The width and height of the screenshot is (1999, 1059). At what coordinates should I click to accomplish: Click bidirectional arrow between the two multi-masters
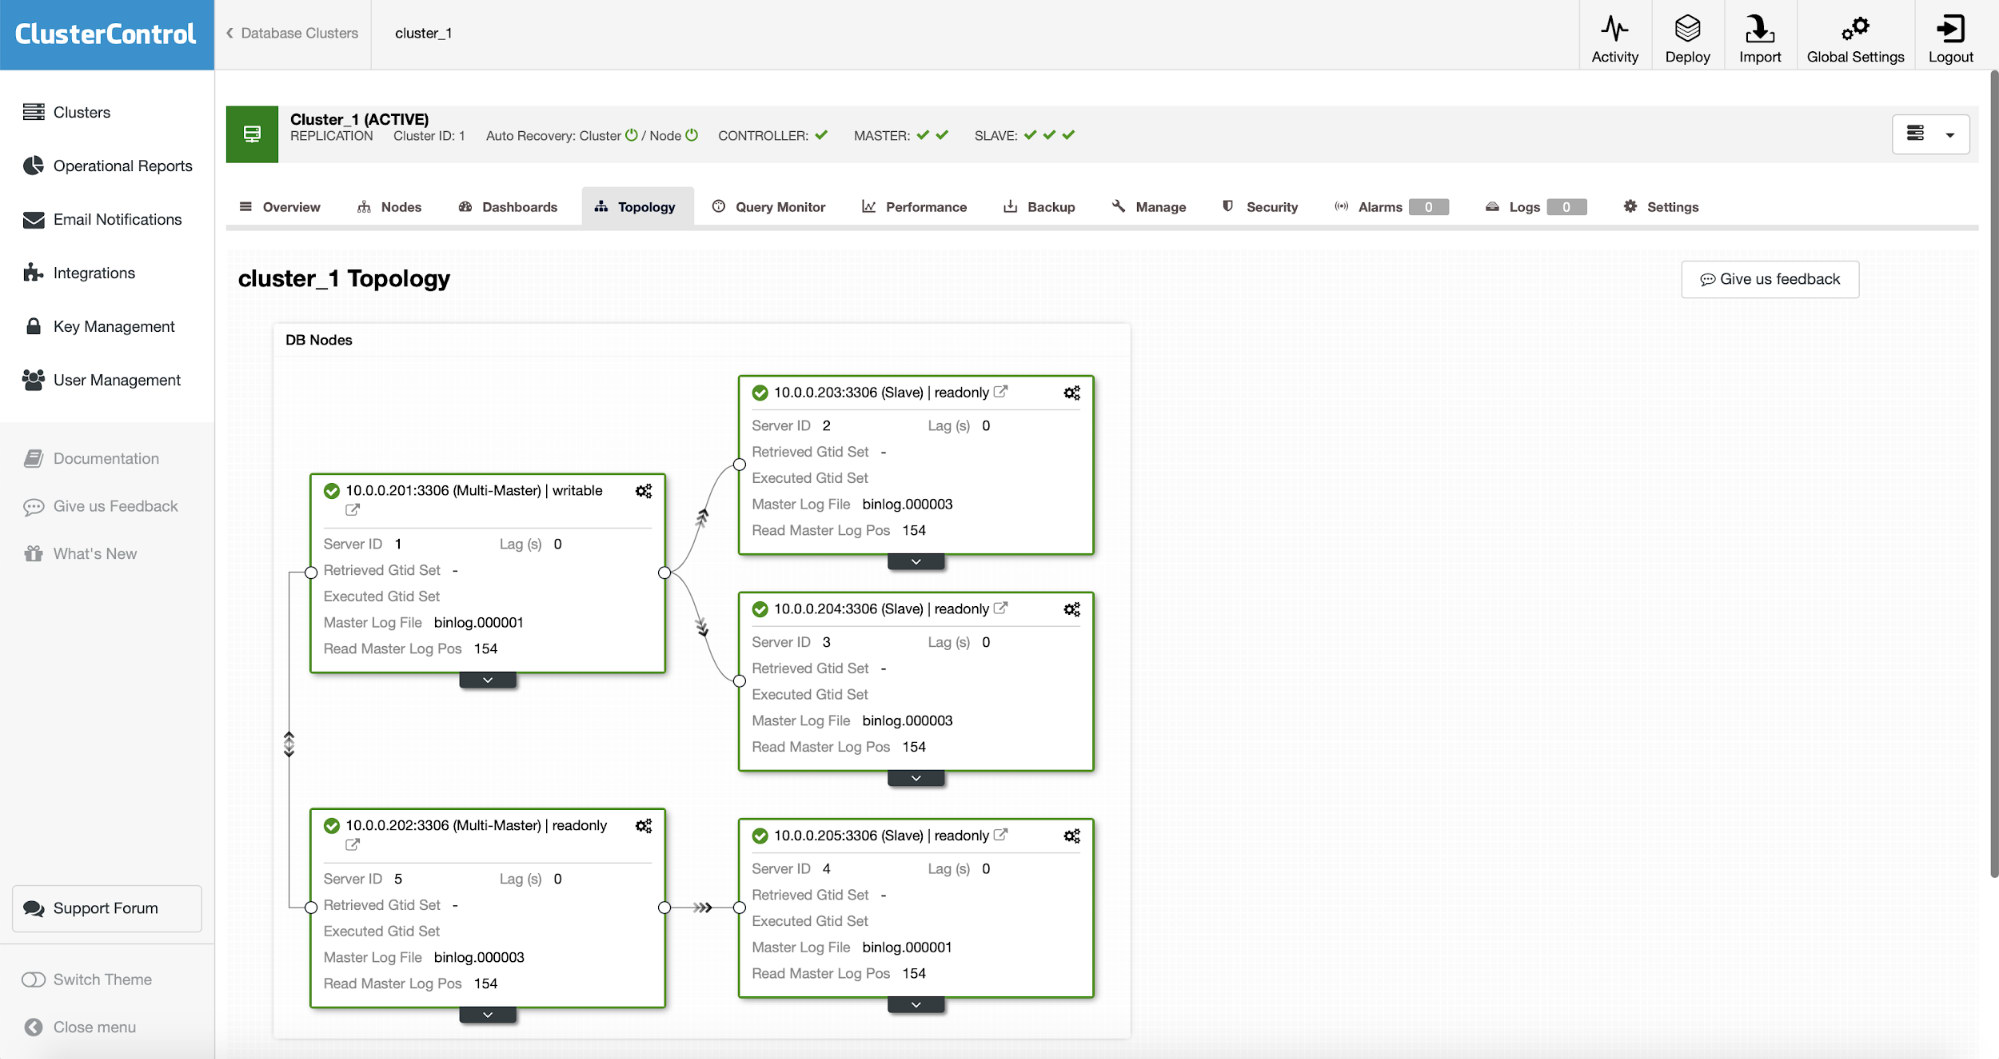tap(289, 744)
